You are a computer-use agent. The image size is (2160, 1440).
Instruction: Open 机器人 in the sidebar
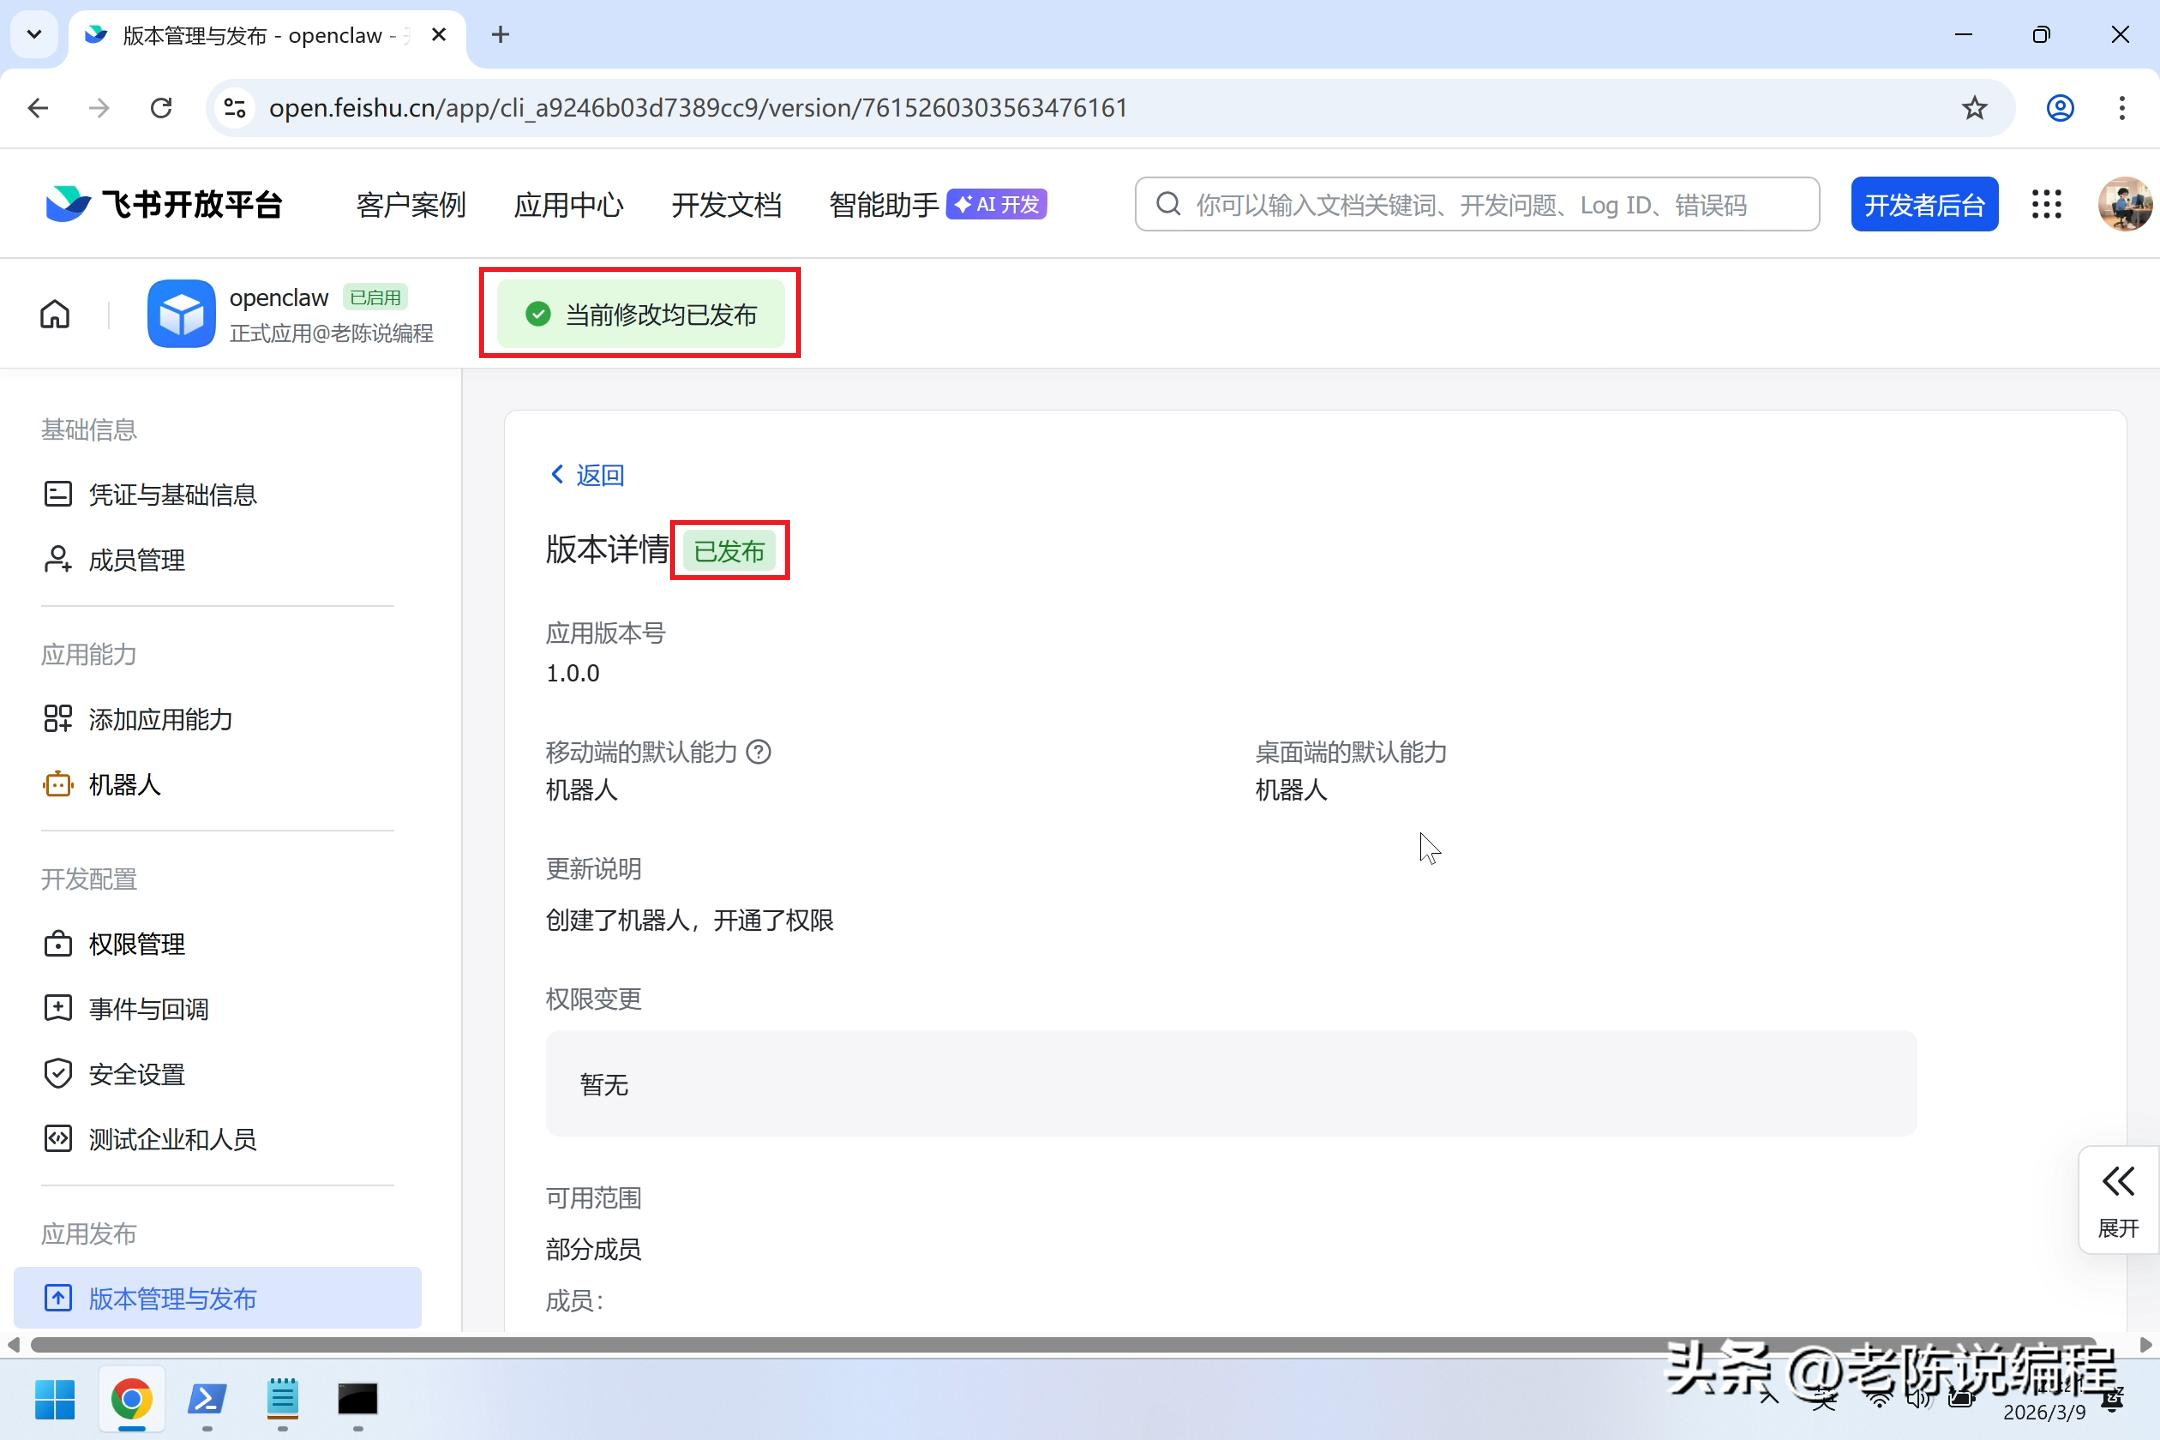(x=125, y=785)
